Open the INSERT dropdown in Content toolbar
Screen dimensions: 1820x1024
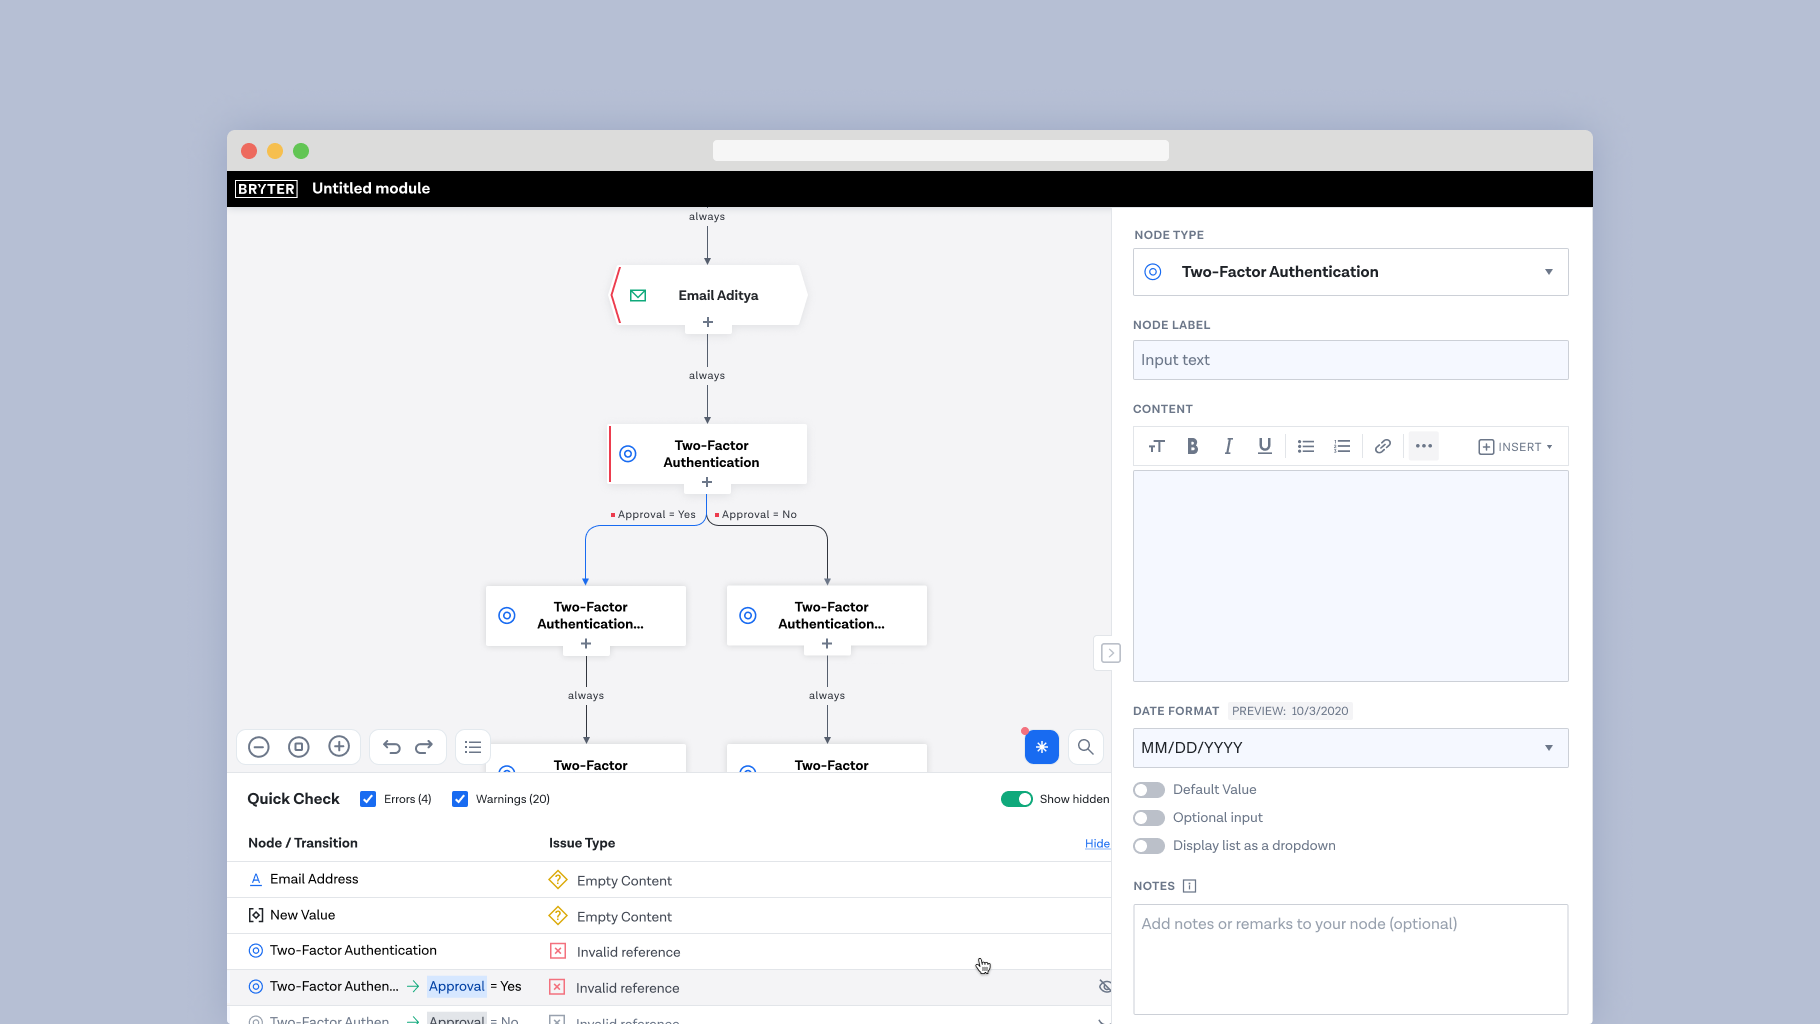tap(1515, 447)
